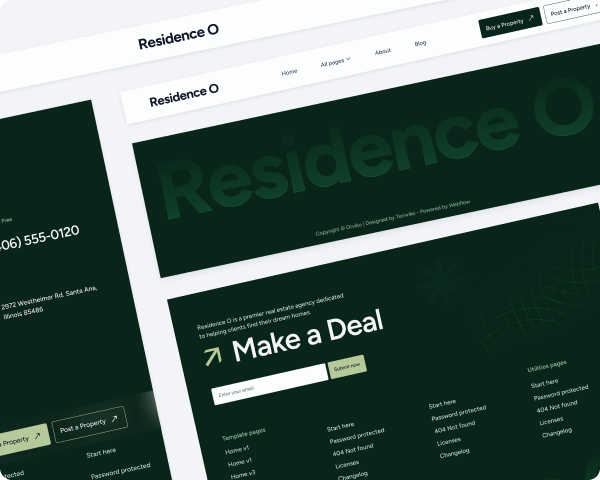Click the top Residence O header logo

(x=178, y=37)
